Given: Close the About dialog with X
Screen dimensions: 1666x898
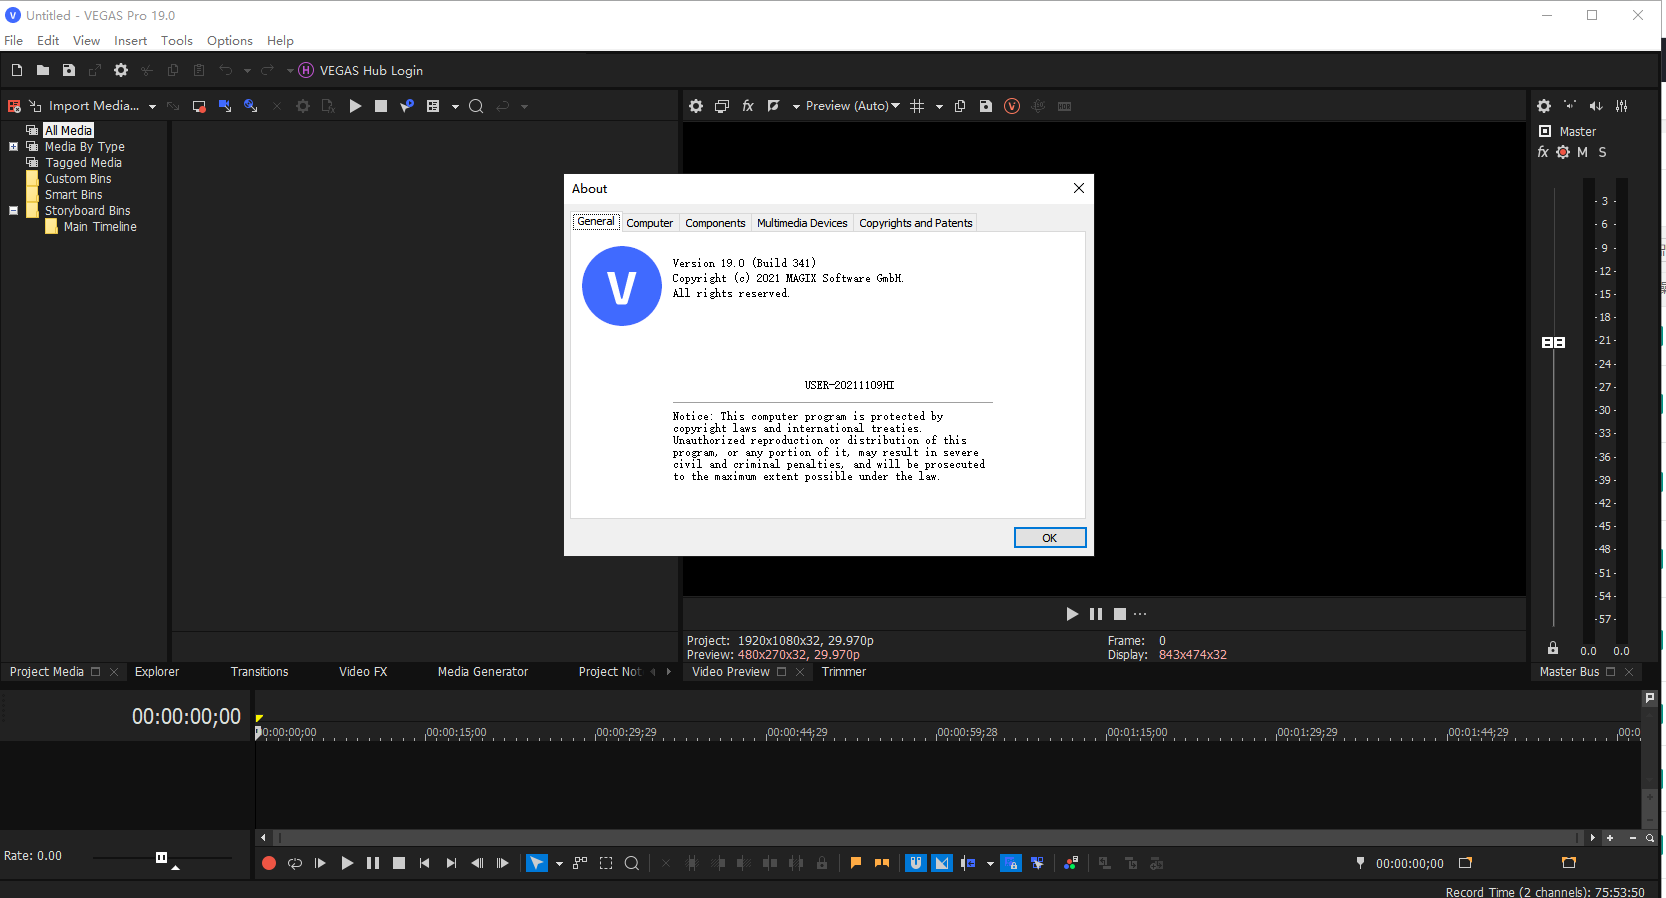Looking at the screenshot, I should pyautogui.click(x=1079, y=188).
